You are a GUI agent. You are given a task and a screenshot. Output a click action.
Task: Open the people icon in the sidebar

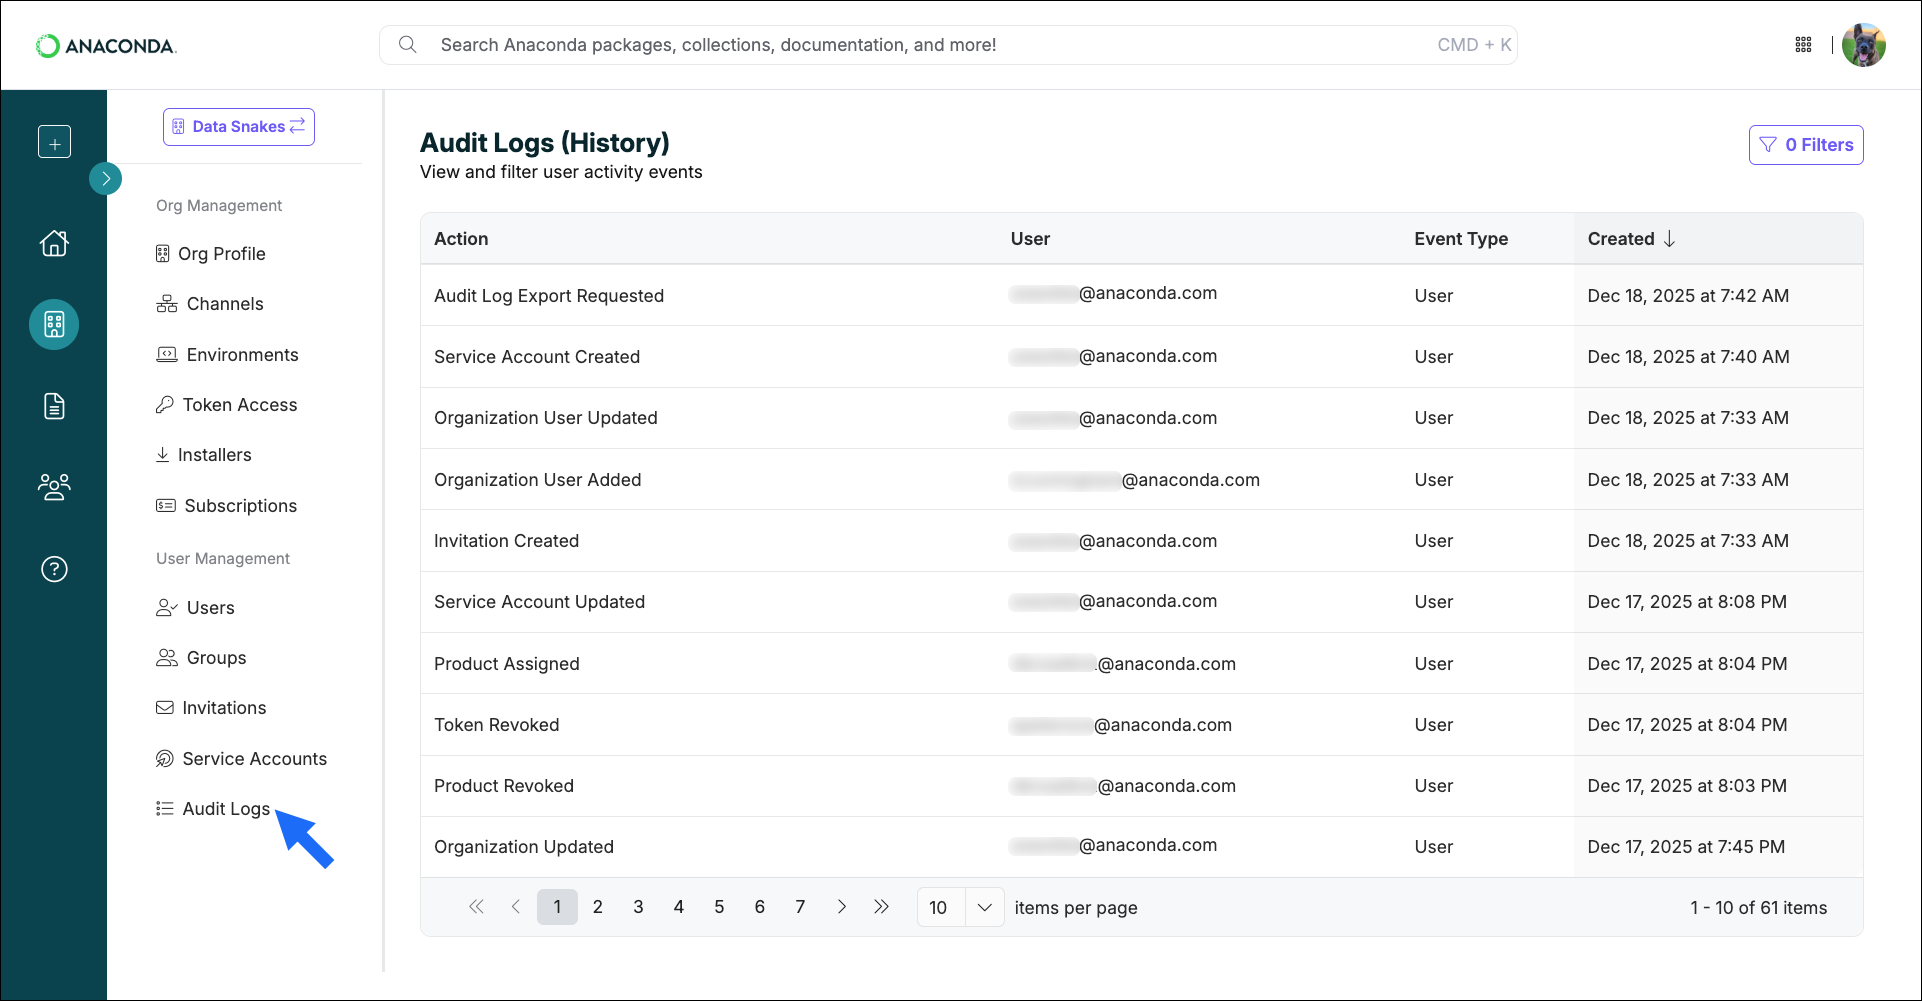[x=54, y=487]
